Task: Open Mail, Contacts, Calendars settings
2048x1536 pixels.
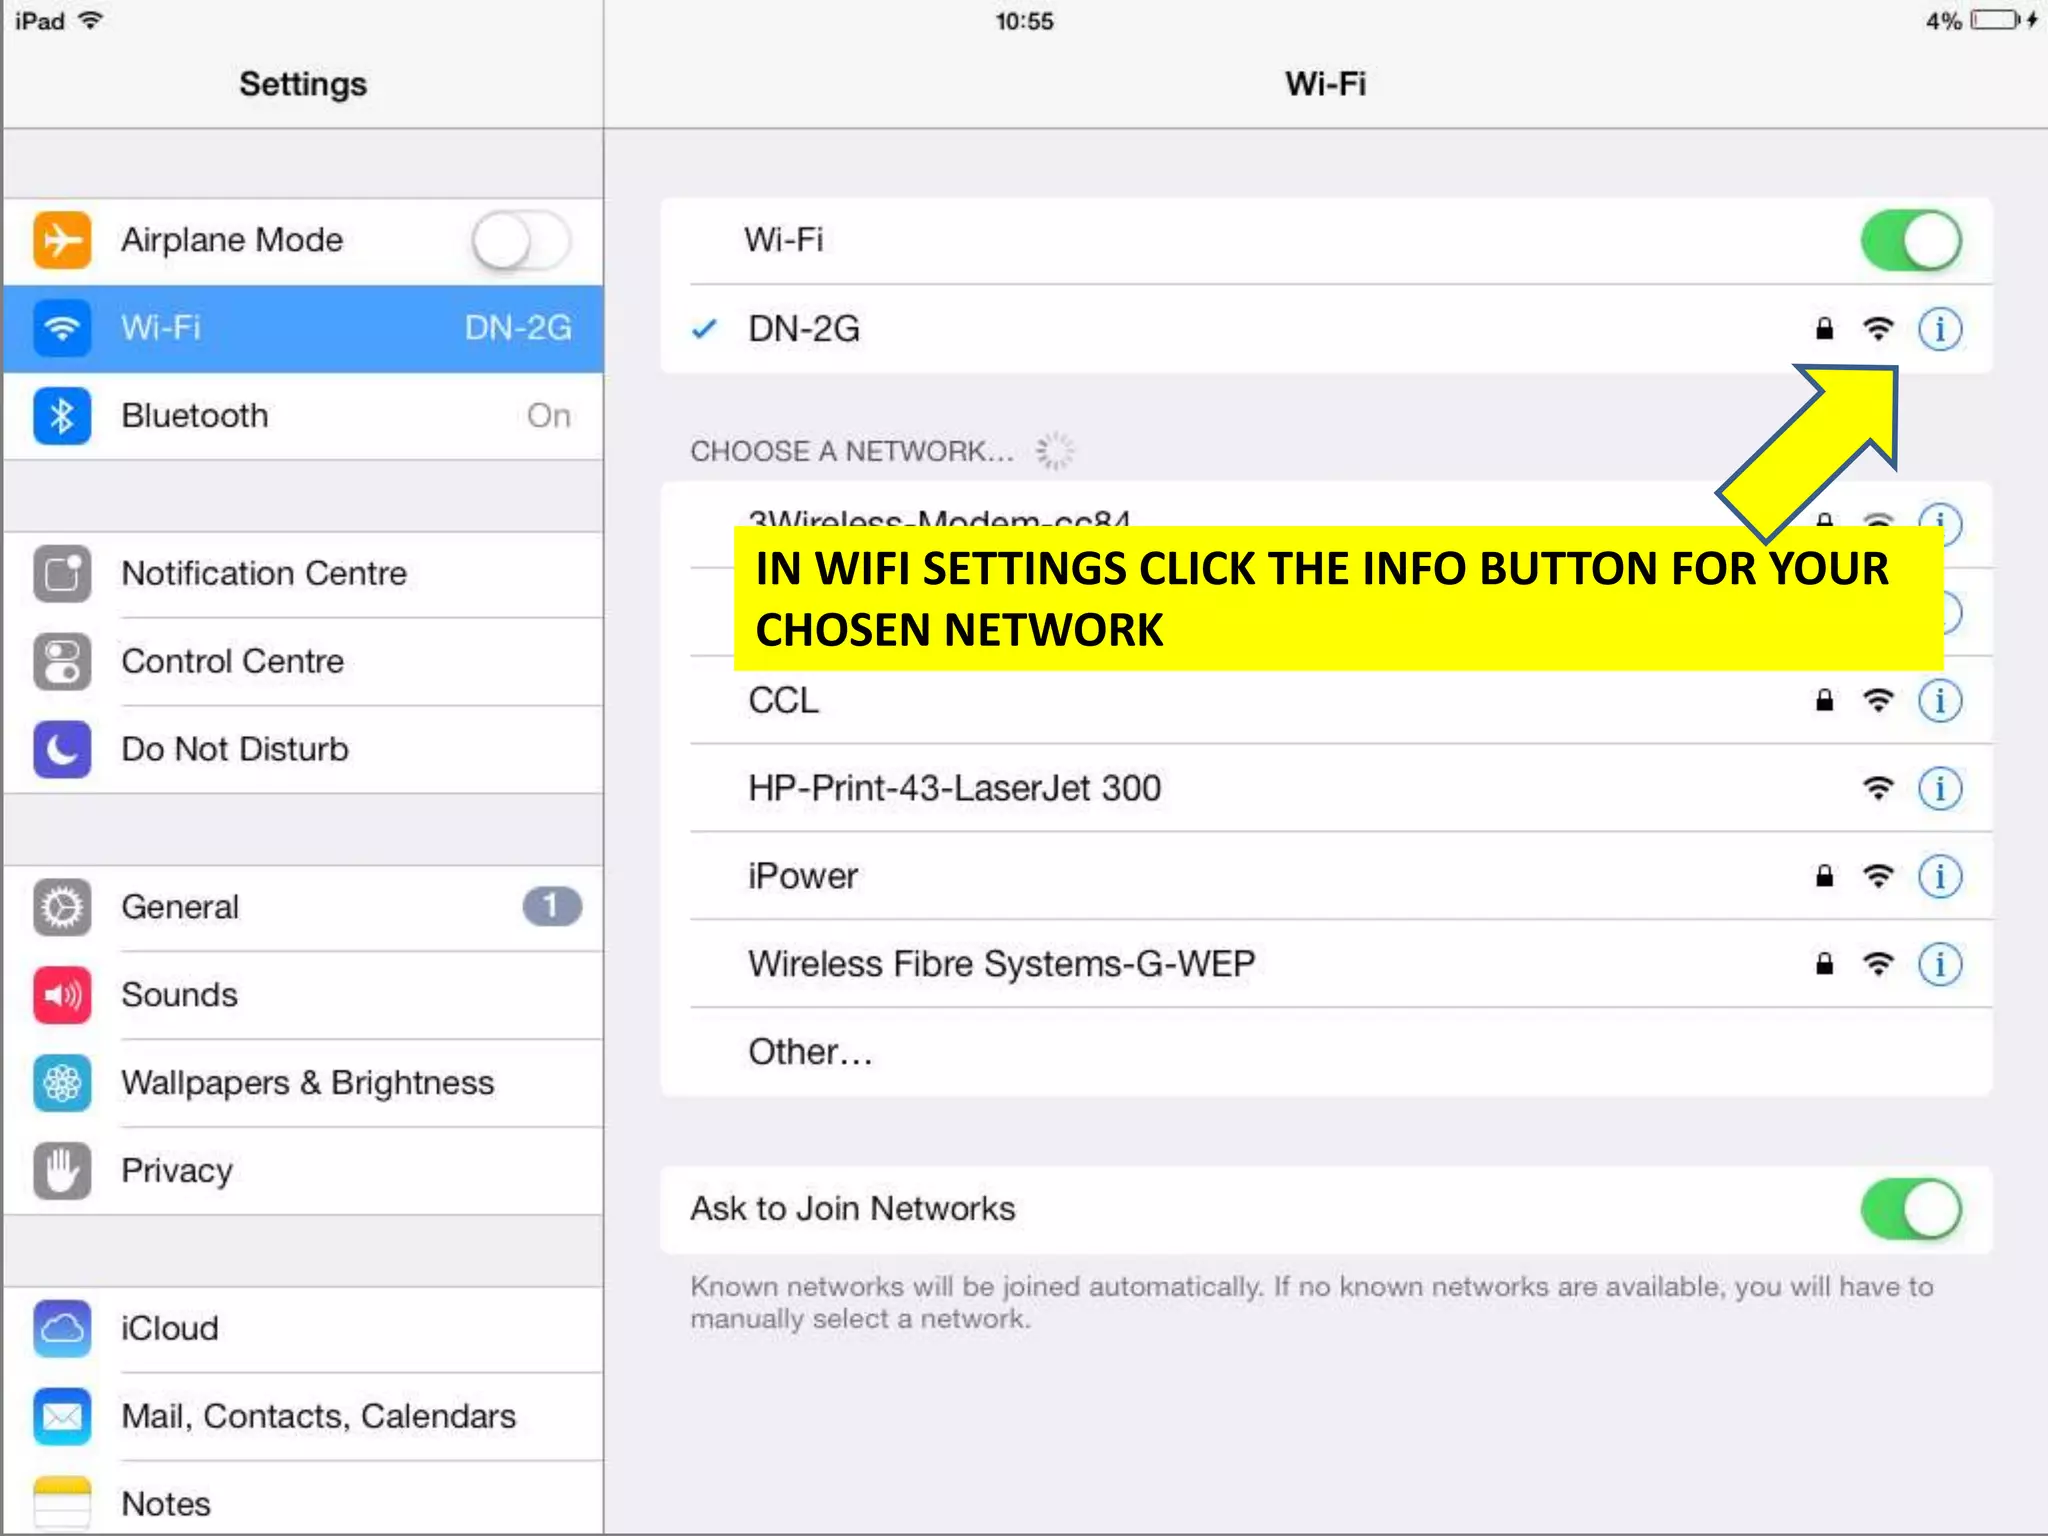Action: pyautogui.click(x=303, y=1417)
